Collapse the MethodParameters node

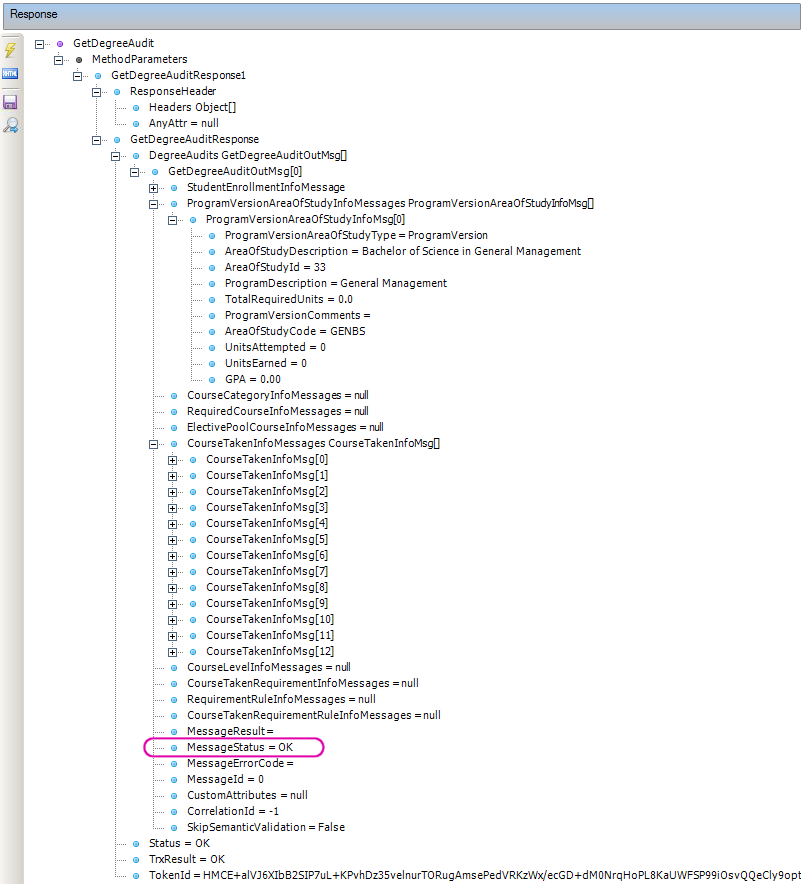[59, 60]
